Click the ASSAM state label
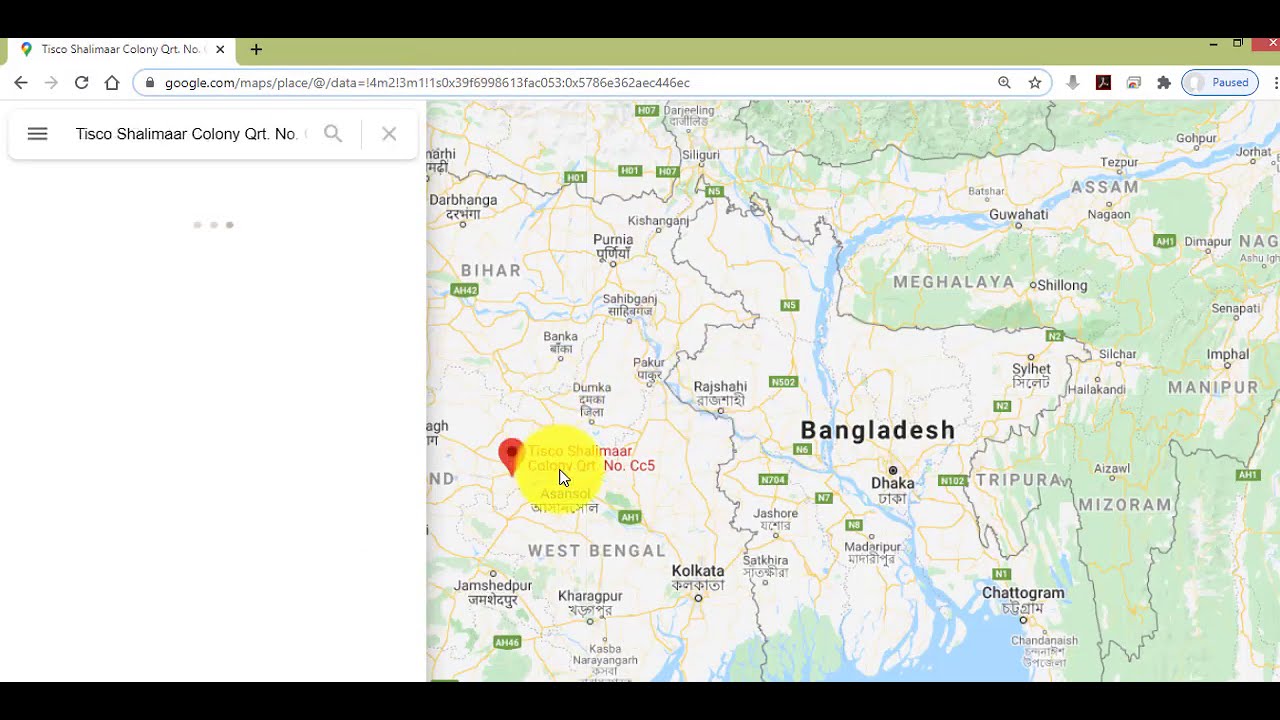The image size is (1280, 720). pyautogui.click(x=1105, y=187)
